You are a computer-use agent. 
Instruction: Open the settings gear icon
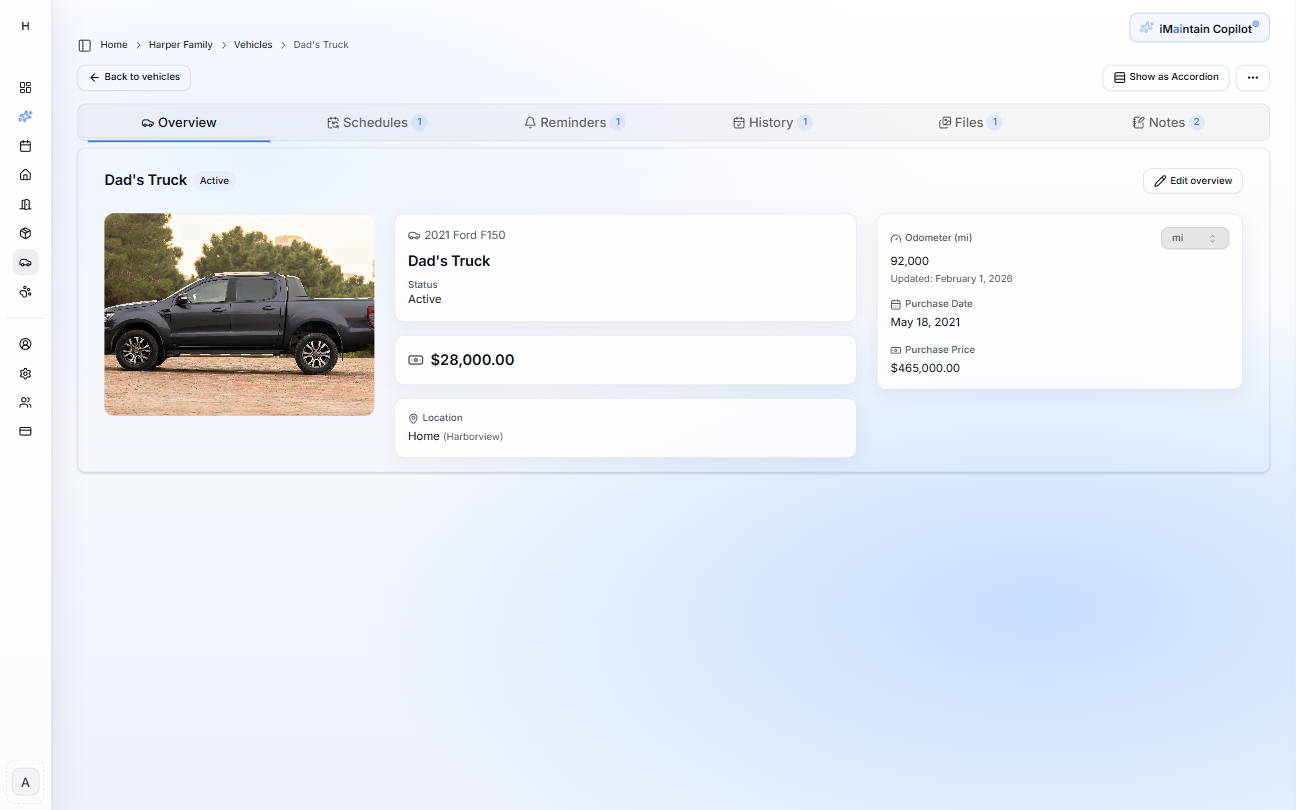point(25,373)
